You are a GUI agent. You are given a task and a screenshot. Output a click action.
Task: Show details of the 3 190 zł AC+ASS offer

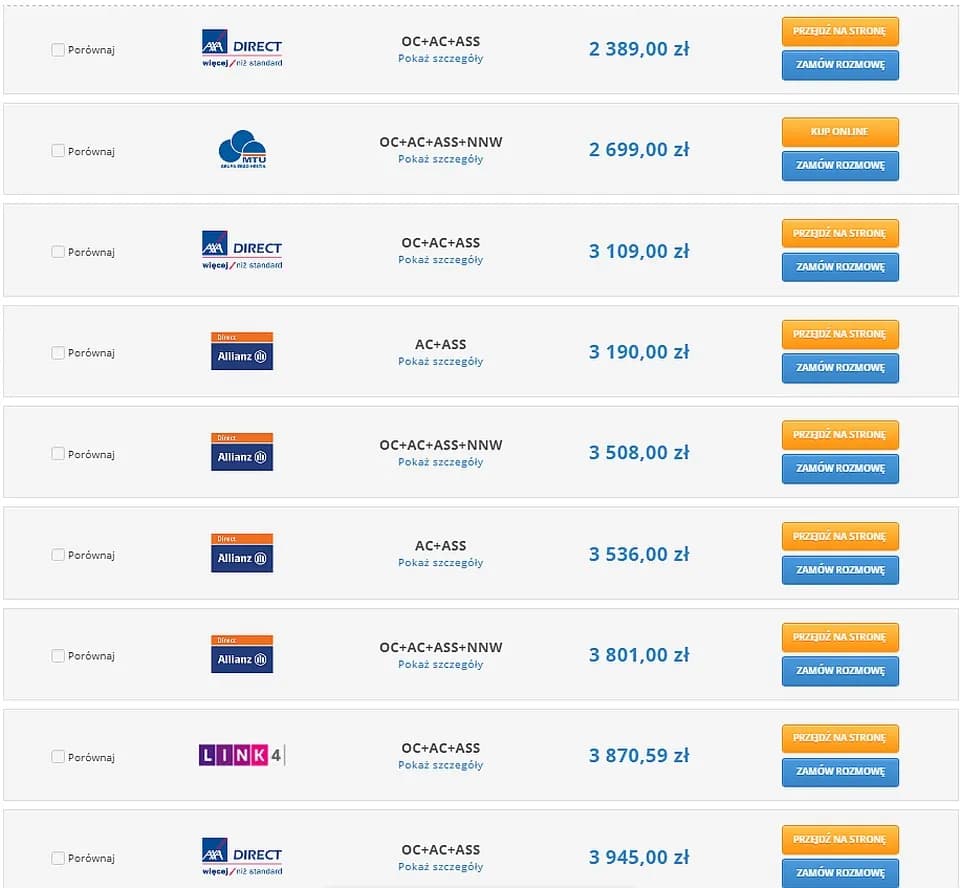click(x=440, y=362)
